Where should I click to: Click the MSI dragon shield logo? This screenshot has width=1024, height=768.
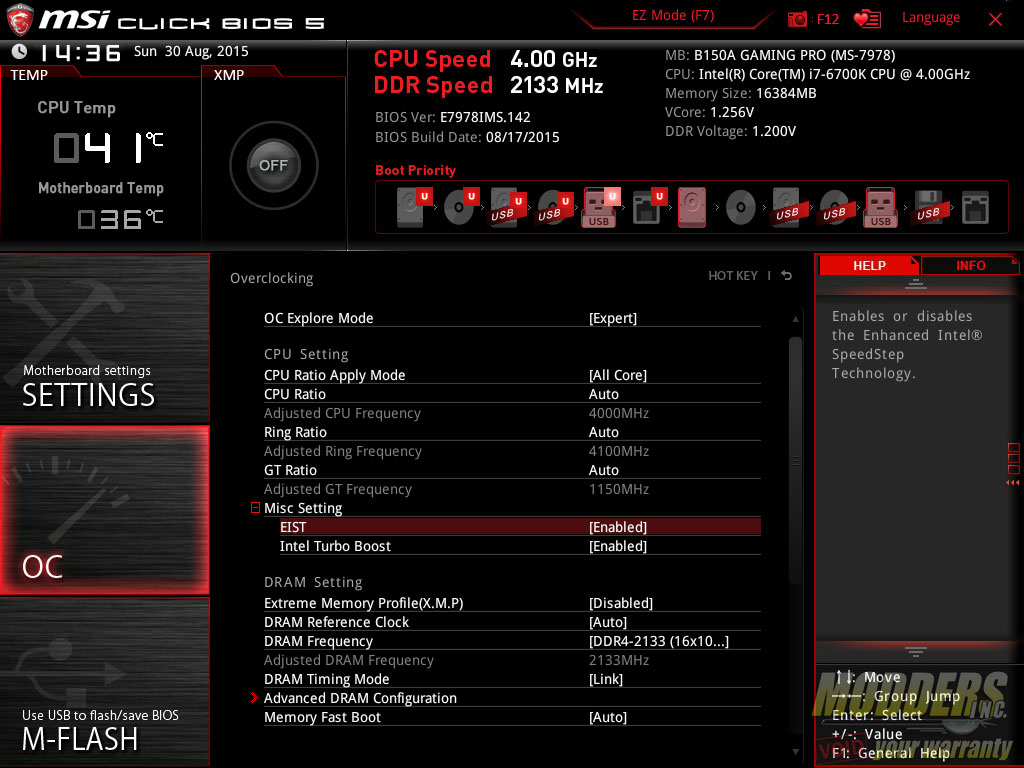tap(20, 20)
